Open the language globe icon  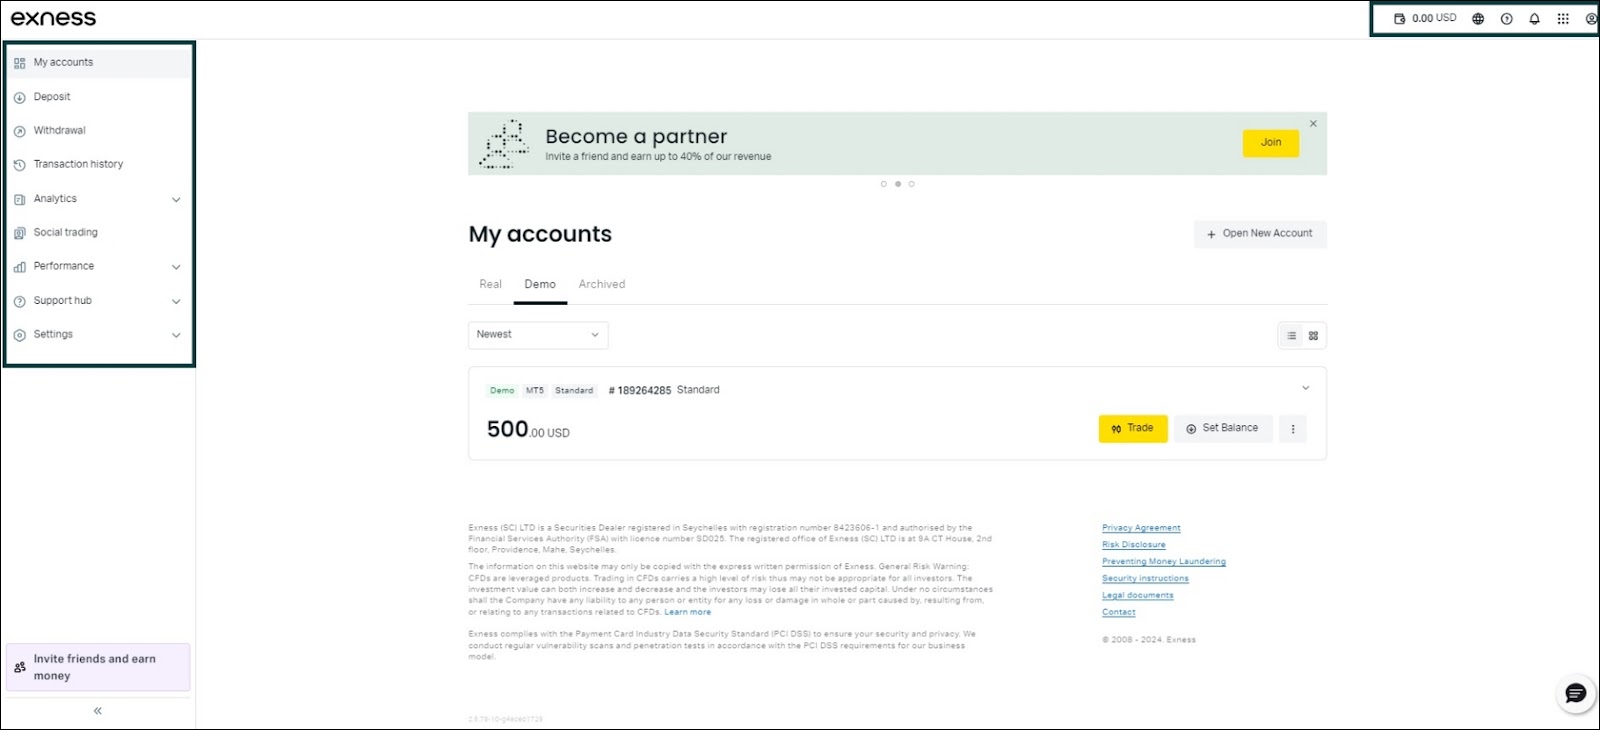pyautogui.click(x=1478, y=19)
